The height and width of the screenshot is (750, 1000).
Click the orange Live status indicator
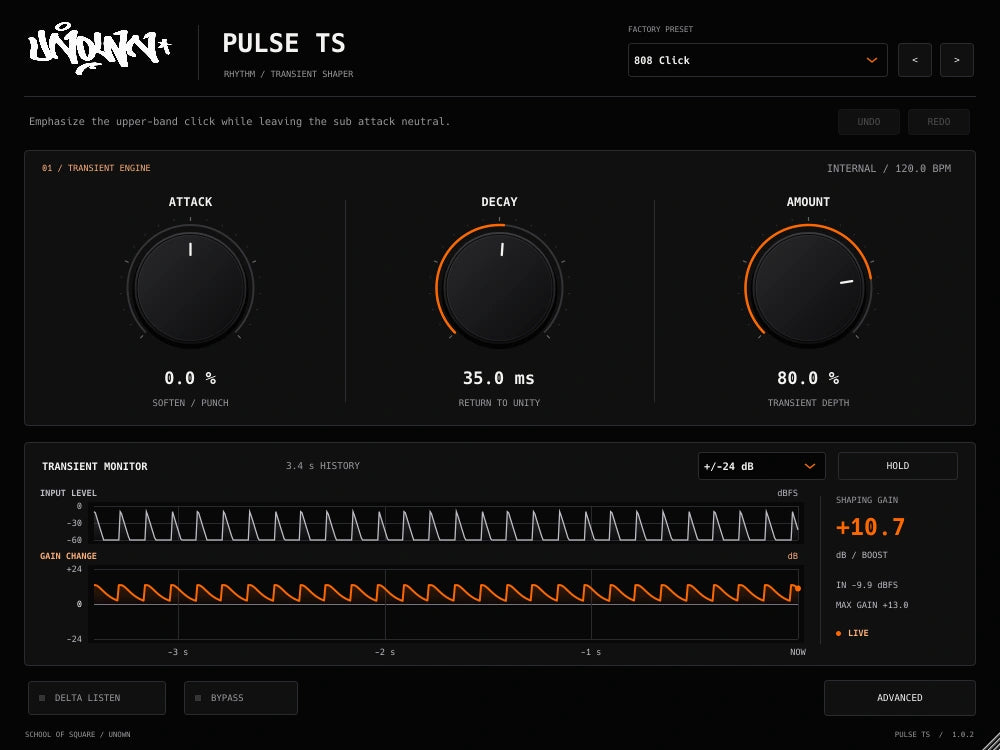point(852,633)
